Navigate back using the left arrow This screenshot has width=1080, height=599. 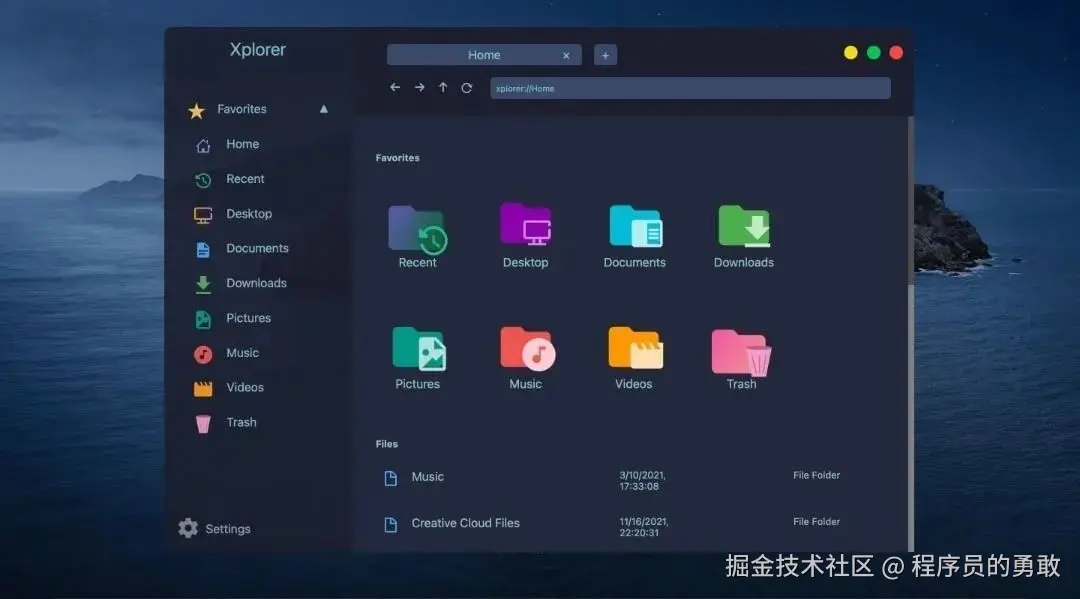coord(395,88)
